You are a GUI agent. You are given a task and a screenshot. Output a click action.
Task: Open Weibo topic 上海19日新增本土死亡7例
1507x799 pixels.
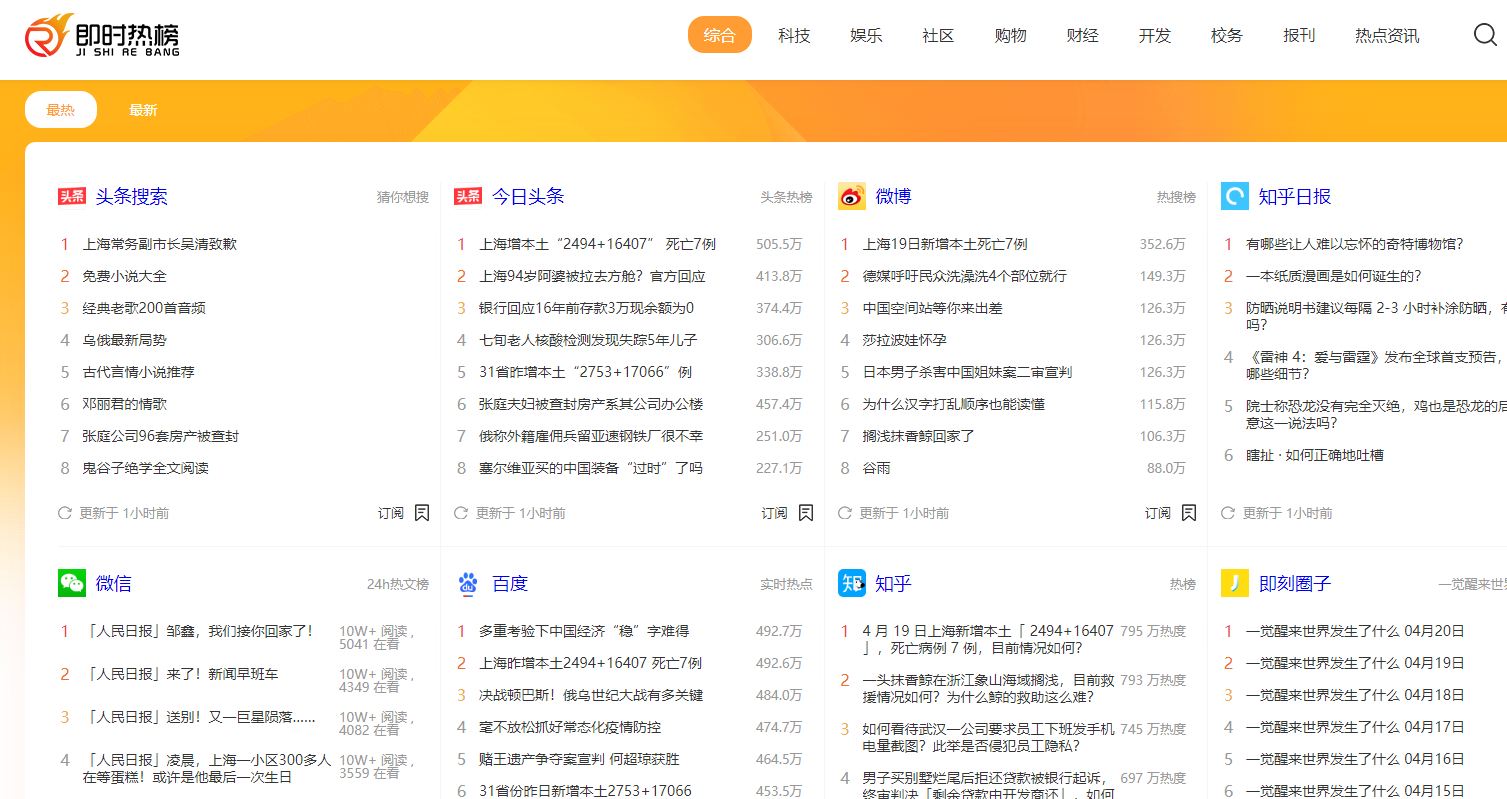[945, 244]
